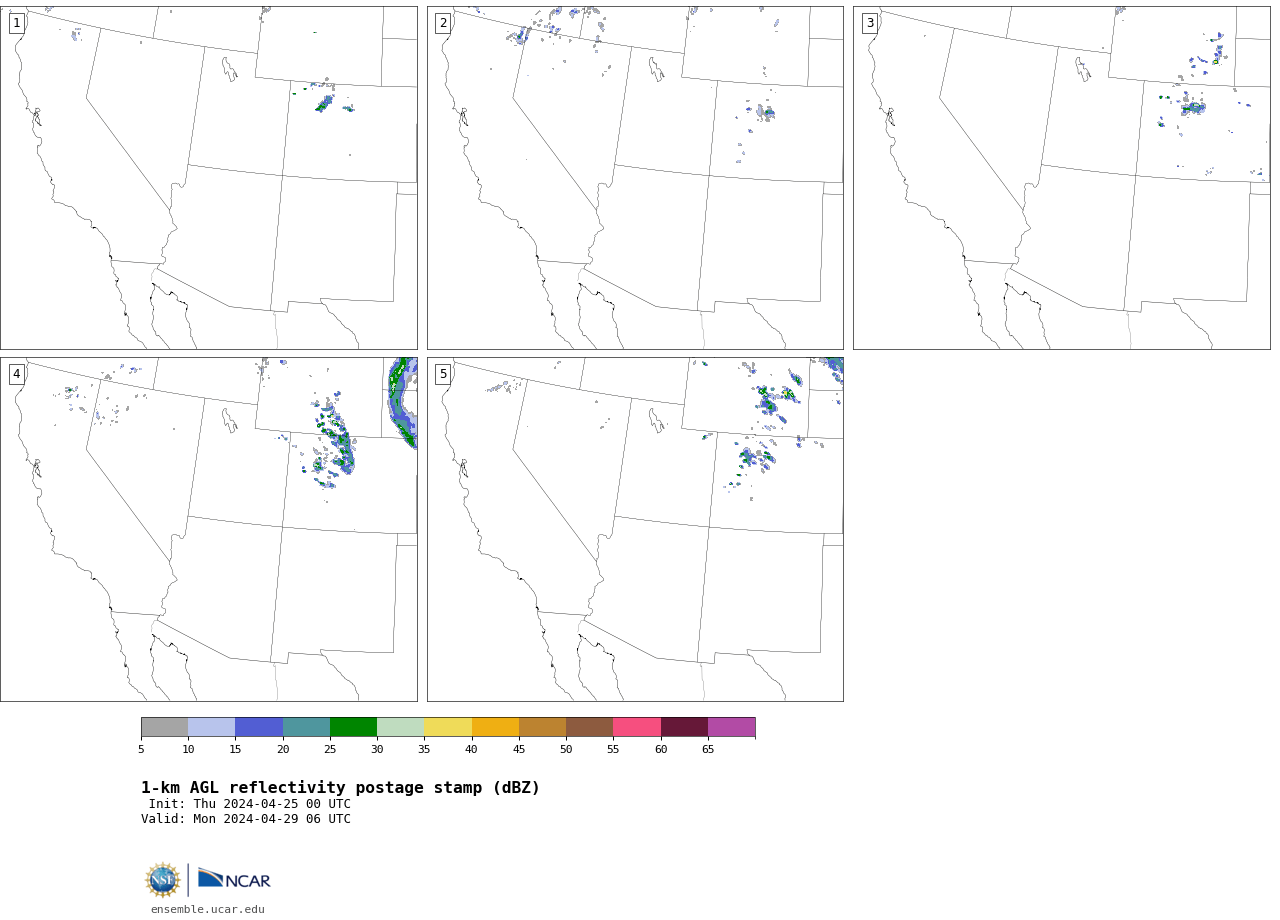Image resolution: width=1280 pixels, height=920 pixels.
Task: Click the number 4 panel label
Action: [x=16, y=374]
